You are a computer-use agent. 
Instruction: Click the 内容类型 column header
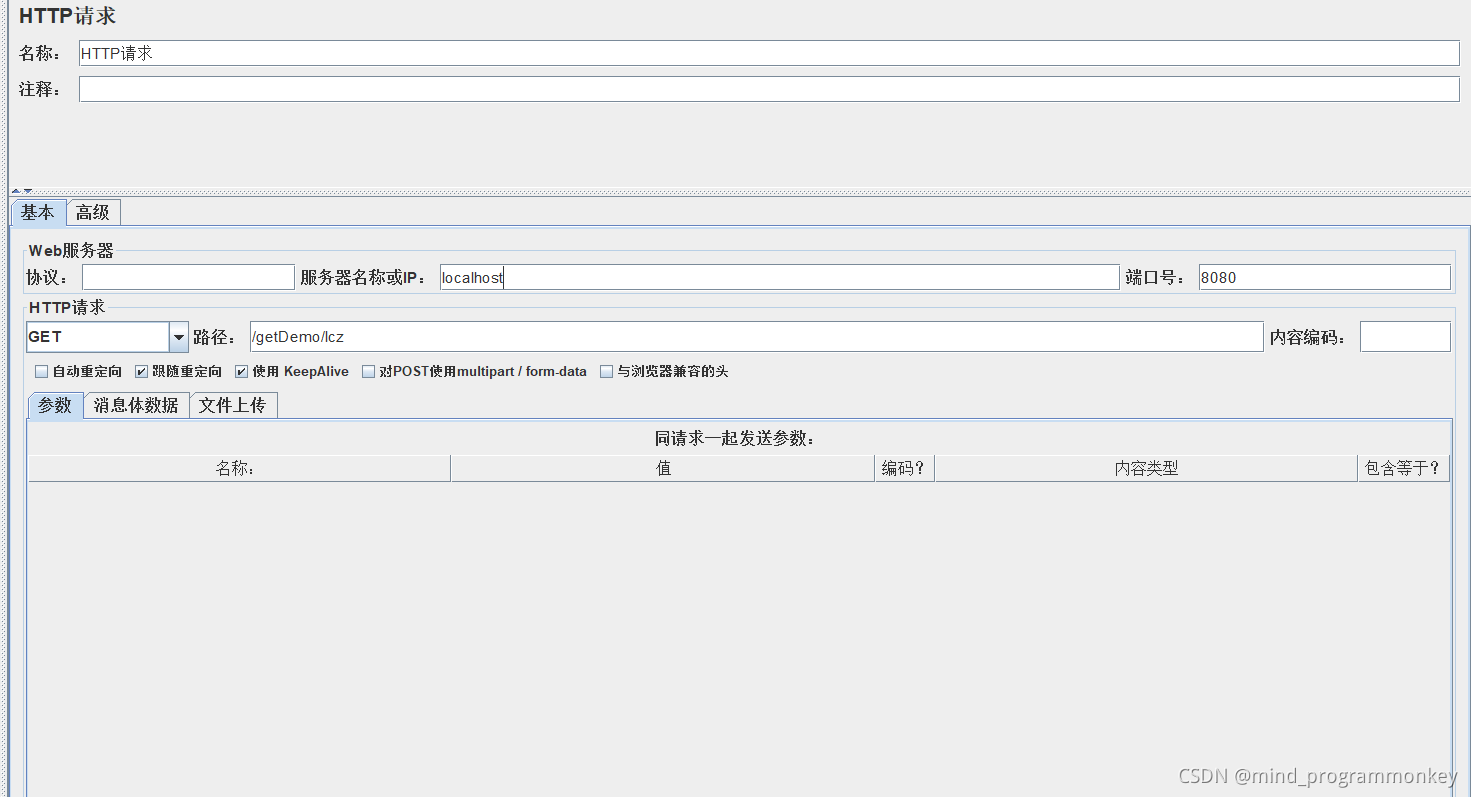coord(1146,468)
